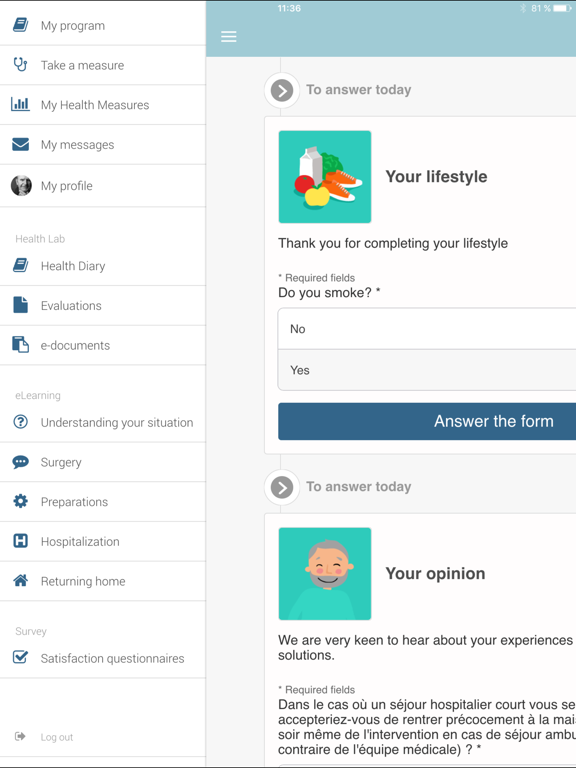The width and height of the screenshot is (576, 768).
Task: Click the envelope My messages icon
Action: [x=20, y=144]
